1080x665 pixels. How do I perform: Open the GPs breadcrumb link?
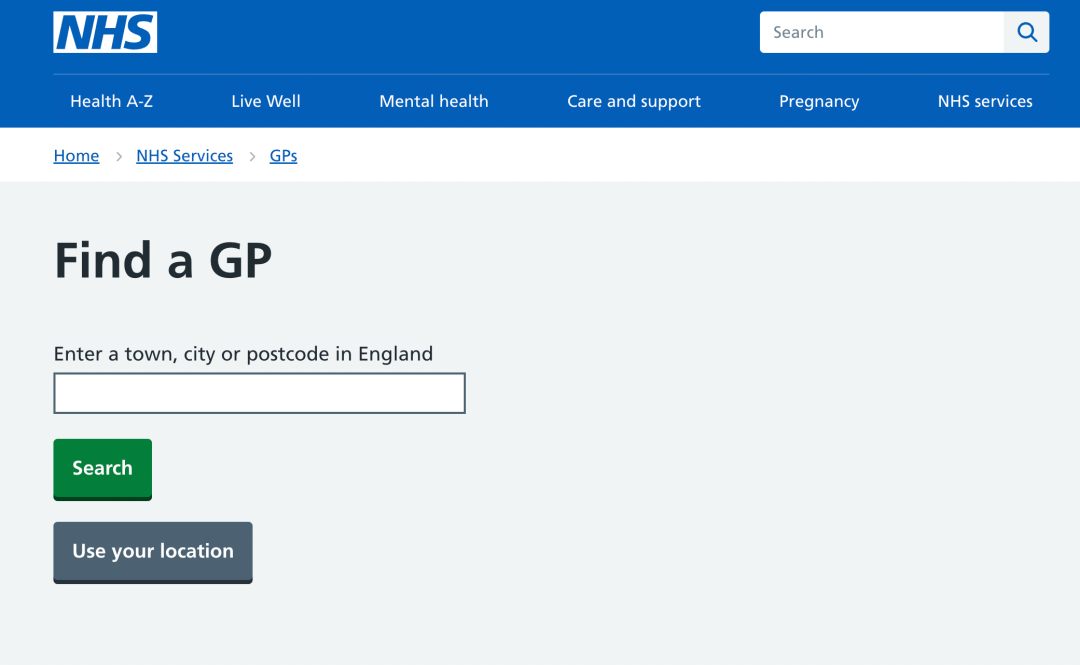click(x=283, y=156)
